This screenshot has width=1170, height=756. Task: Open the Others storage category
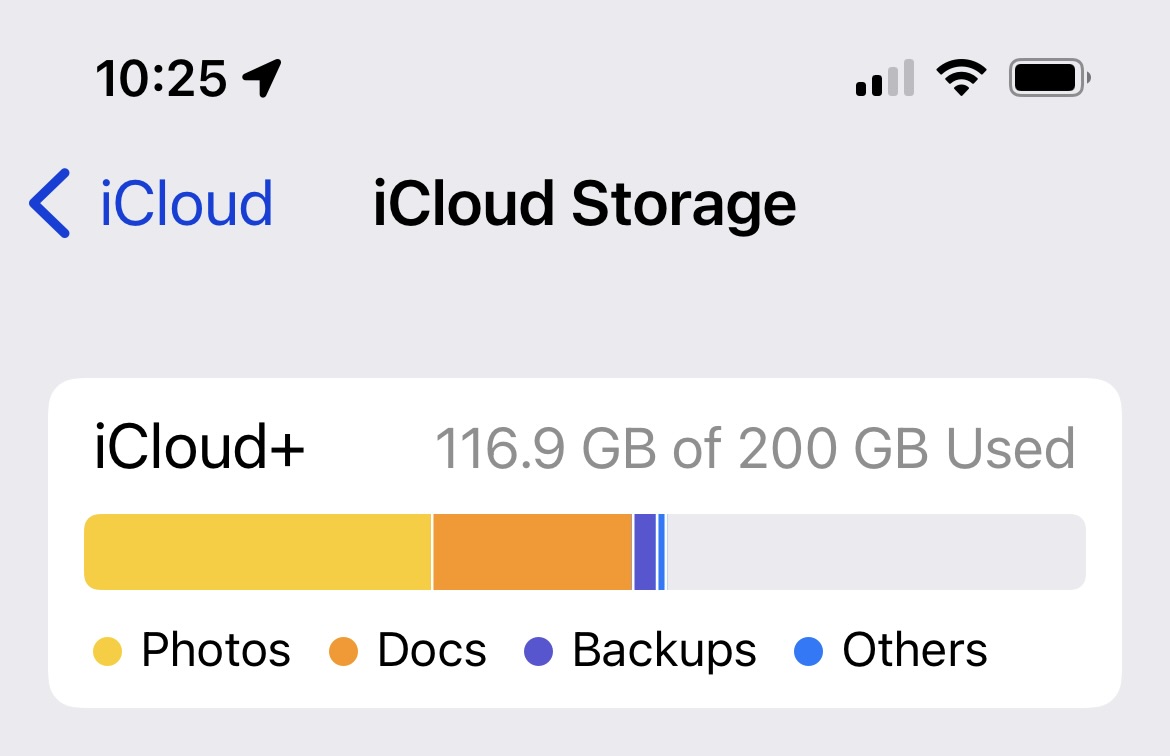pos(913,650)
